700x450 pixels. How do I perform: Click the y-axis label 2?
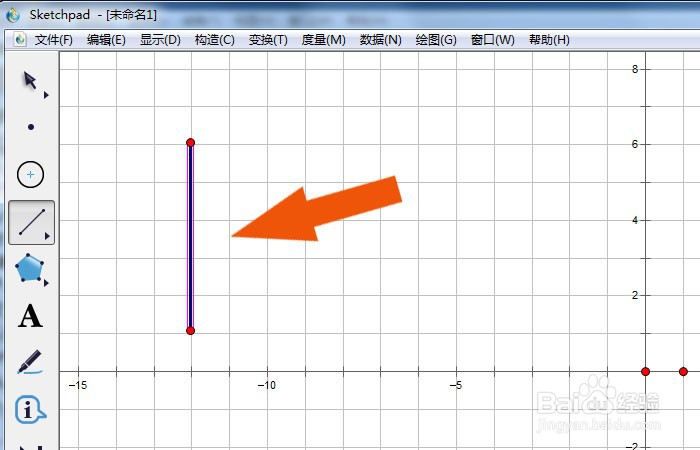pyautogui.click(x=635, y=295)
